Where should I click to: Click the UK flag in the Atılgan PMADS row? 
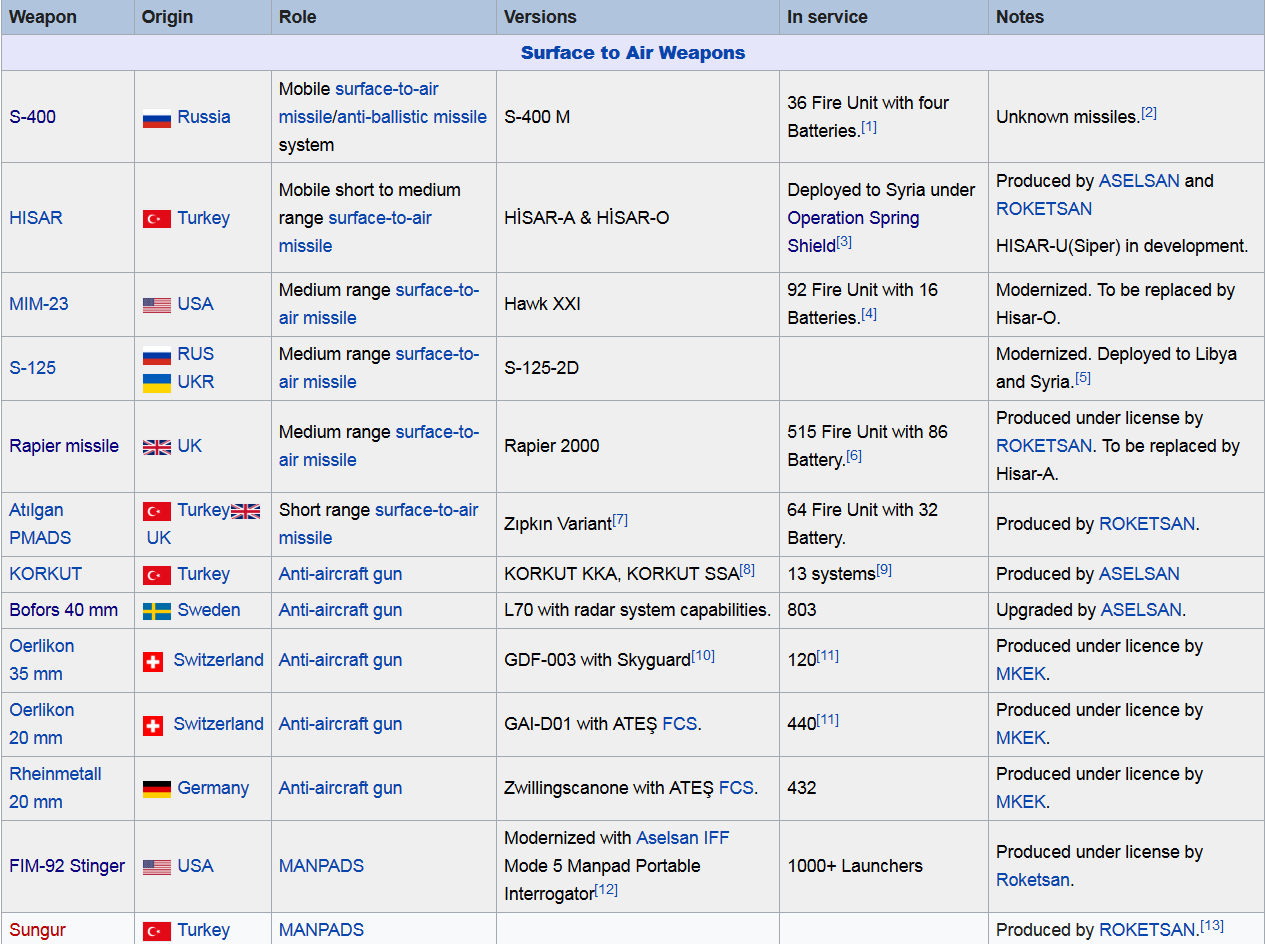coord(246,511)
